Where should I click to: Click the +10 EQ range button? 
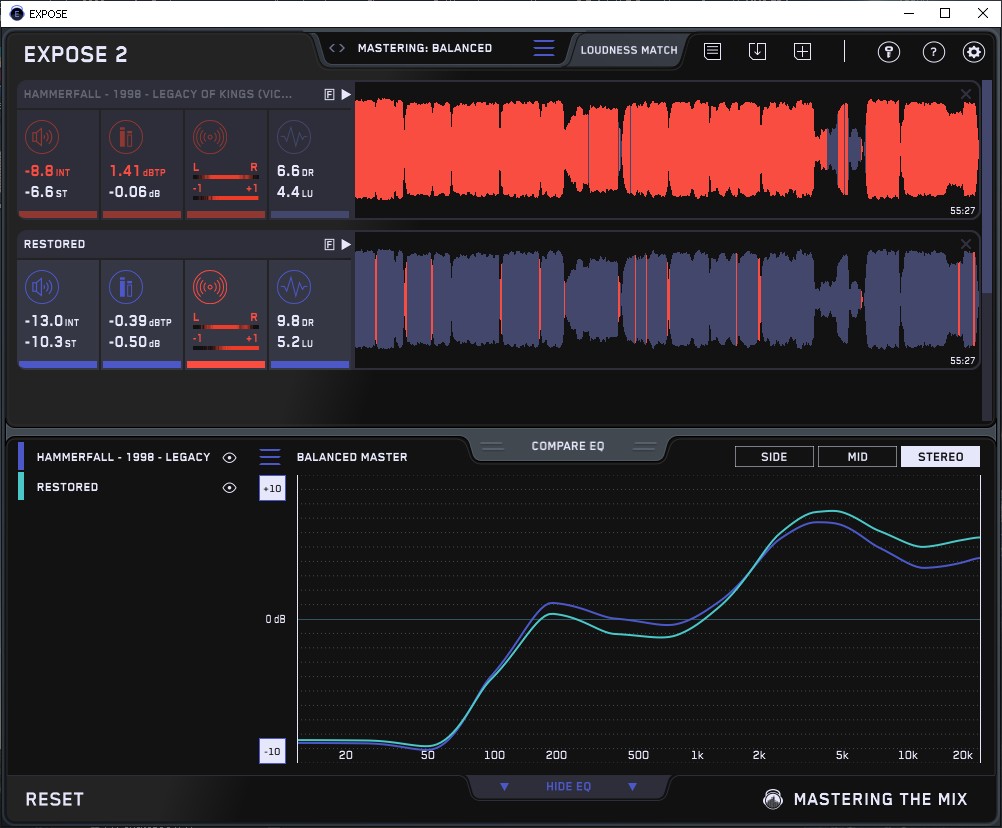(x=271, y=489)
